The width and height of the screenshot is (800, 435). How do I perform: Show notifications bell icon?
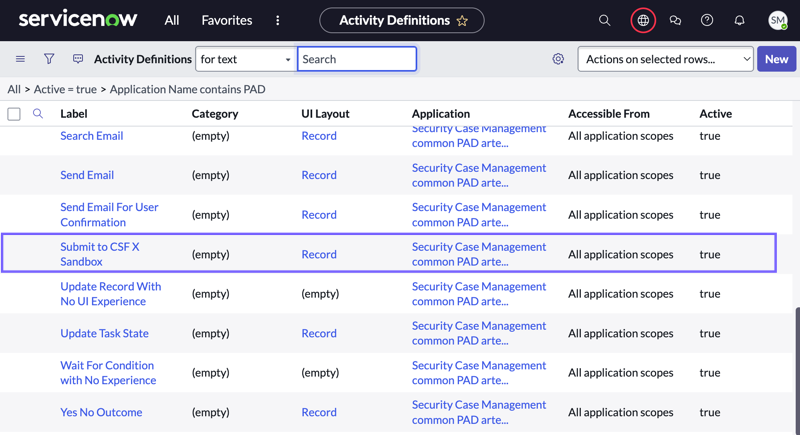coord(739,20)
